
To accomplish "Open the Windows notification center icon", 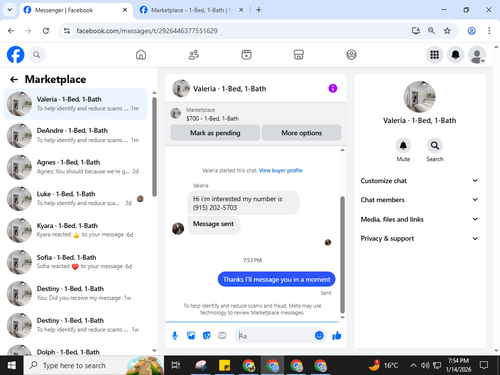I will click(484, 365).
